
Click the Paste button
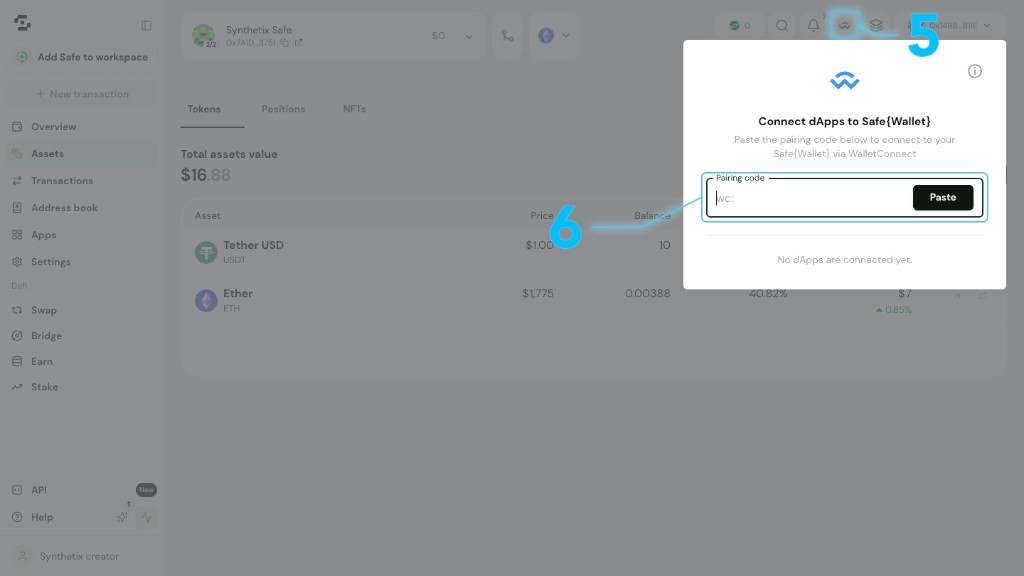click(x=942, y=197)
